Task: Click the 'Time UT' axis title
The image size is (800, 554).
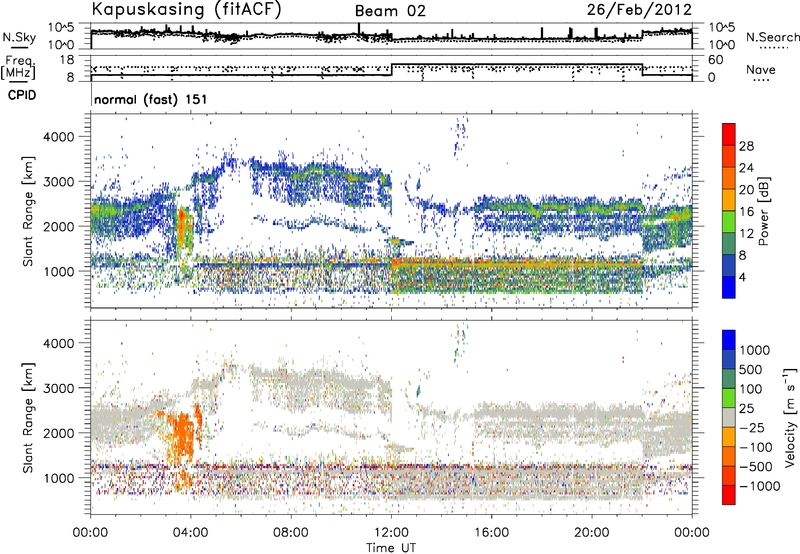Action: 391,548
